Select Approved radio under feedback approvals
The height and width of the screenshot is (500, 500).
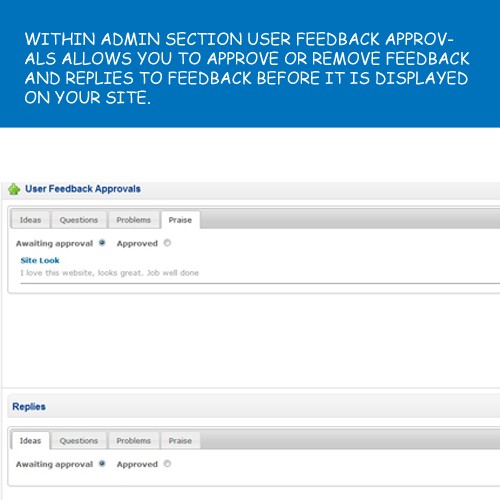point(167,243)
